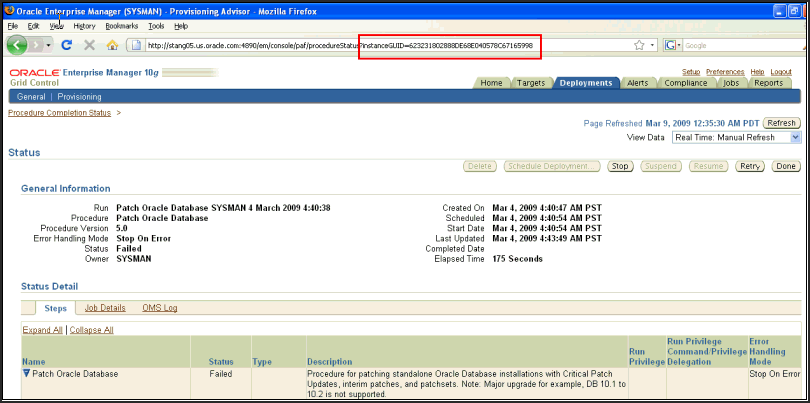Viewport: 810px width, 403px height.
Task: Click the Stop procedure button
Action: click(620, 166)
